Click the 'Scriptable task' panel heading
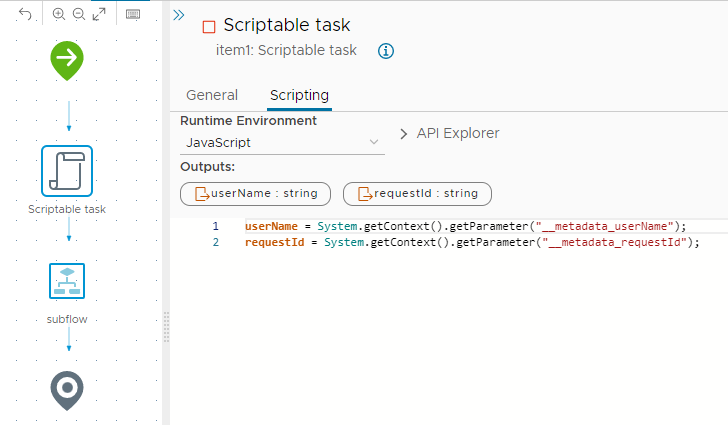Viewport: 728px width, 425px height. pos(286,25)
